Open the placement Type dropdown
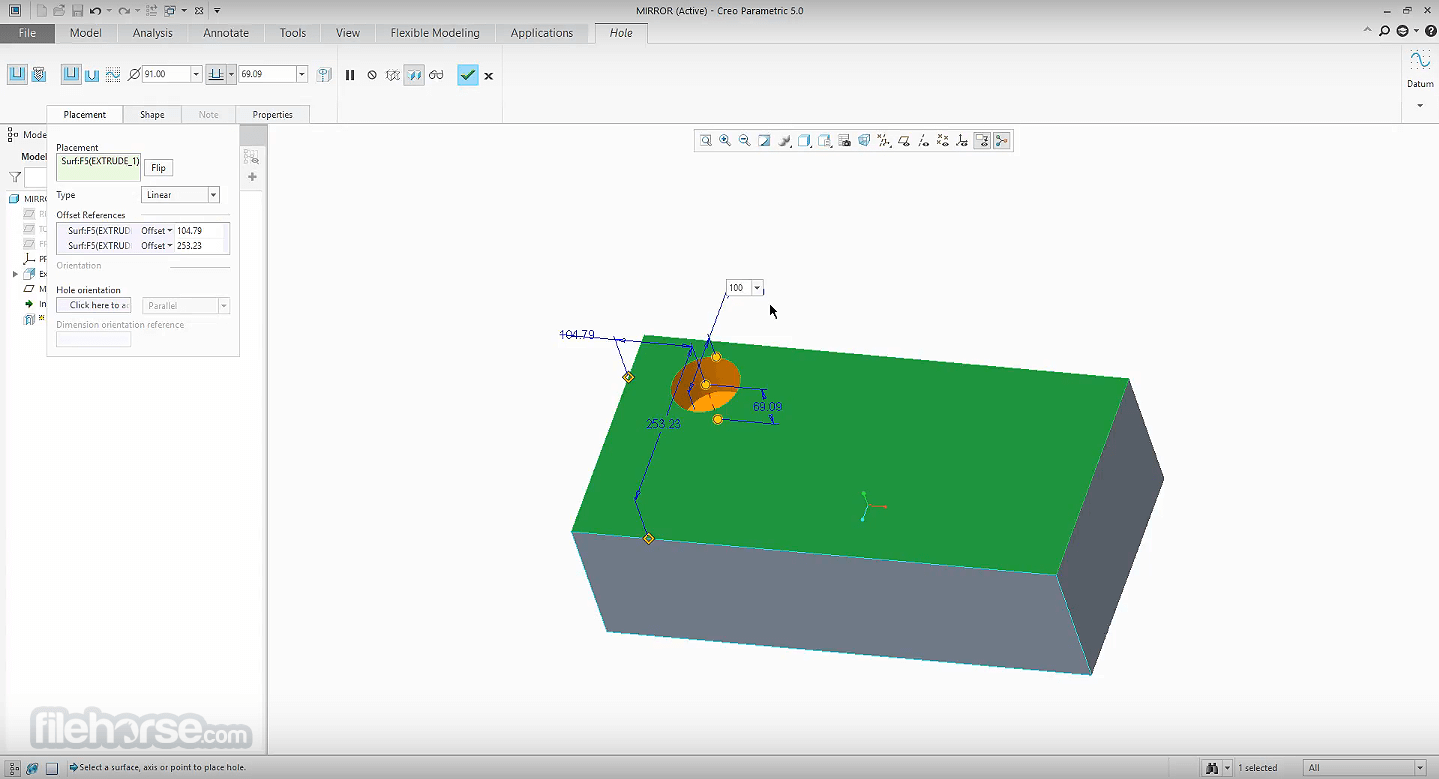This screenshot has width=1439, height=779. (213, 195)
